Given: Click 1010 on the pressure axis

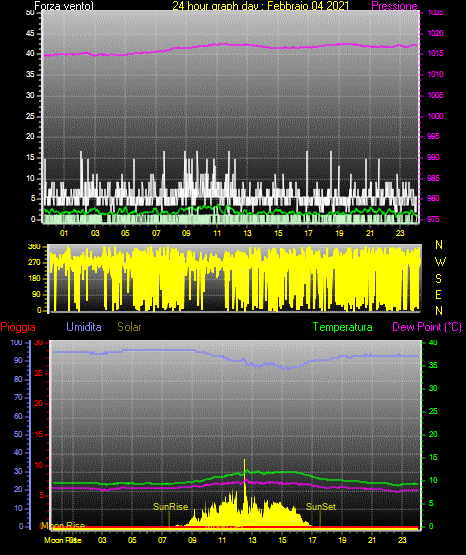Looking at the screenshot, I should [x=435, y=74].
